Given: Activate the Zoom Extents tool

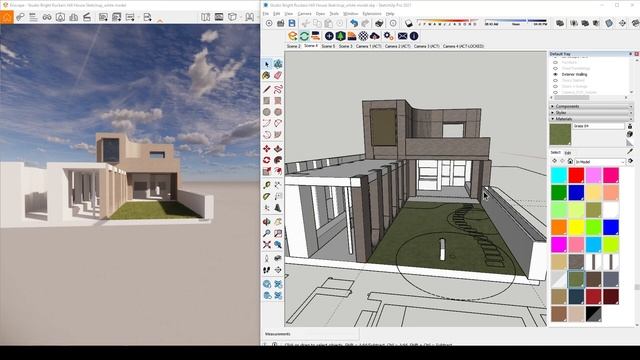Looking at the screenshot, I should point(267,244).
